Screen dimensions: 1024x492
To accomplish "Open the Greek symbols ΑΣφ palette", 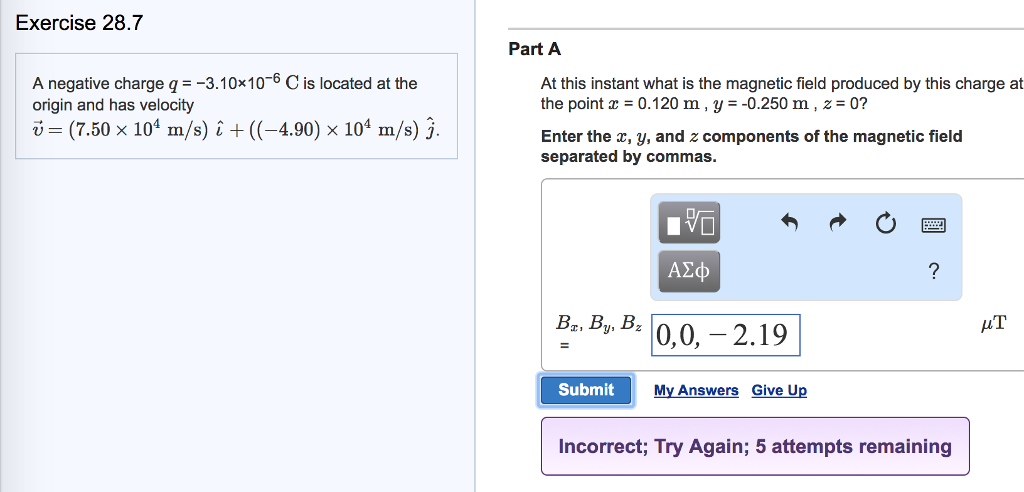I will [x=689, y=270].
